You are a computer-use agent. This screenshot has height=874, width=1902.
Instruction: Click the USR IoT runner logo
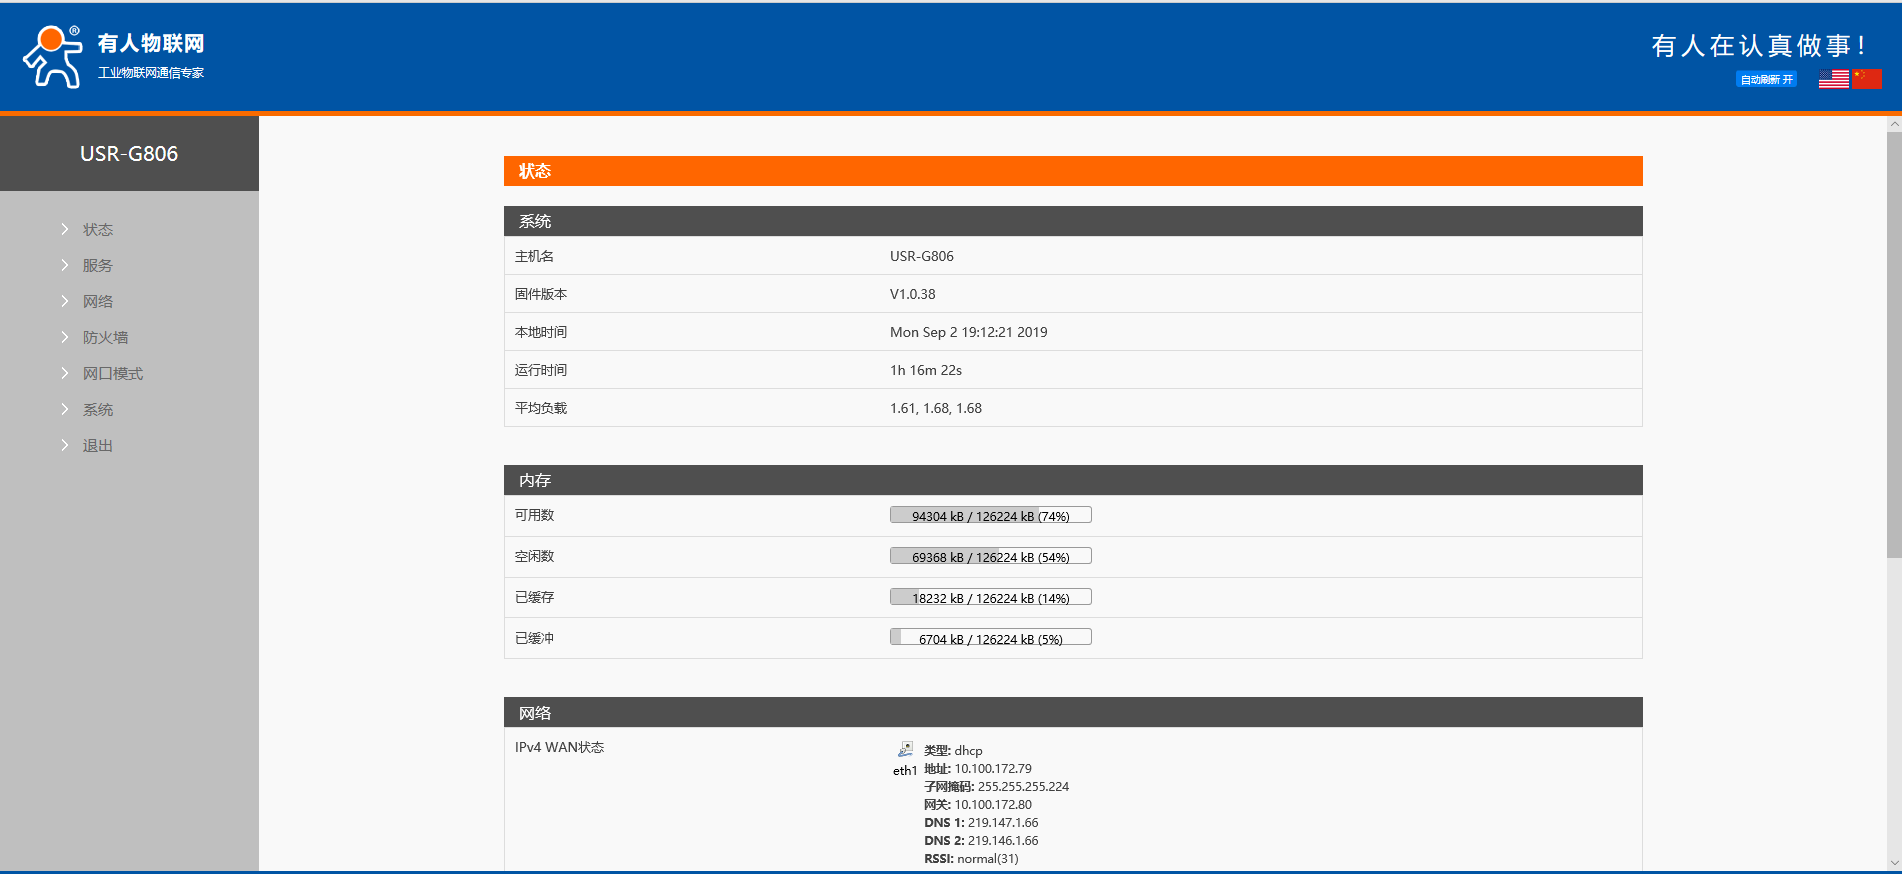53,57
